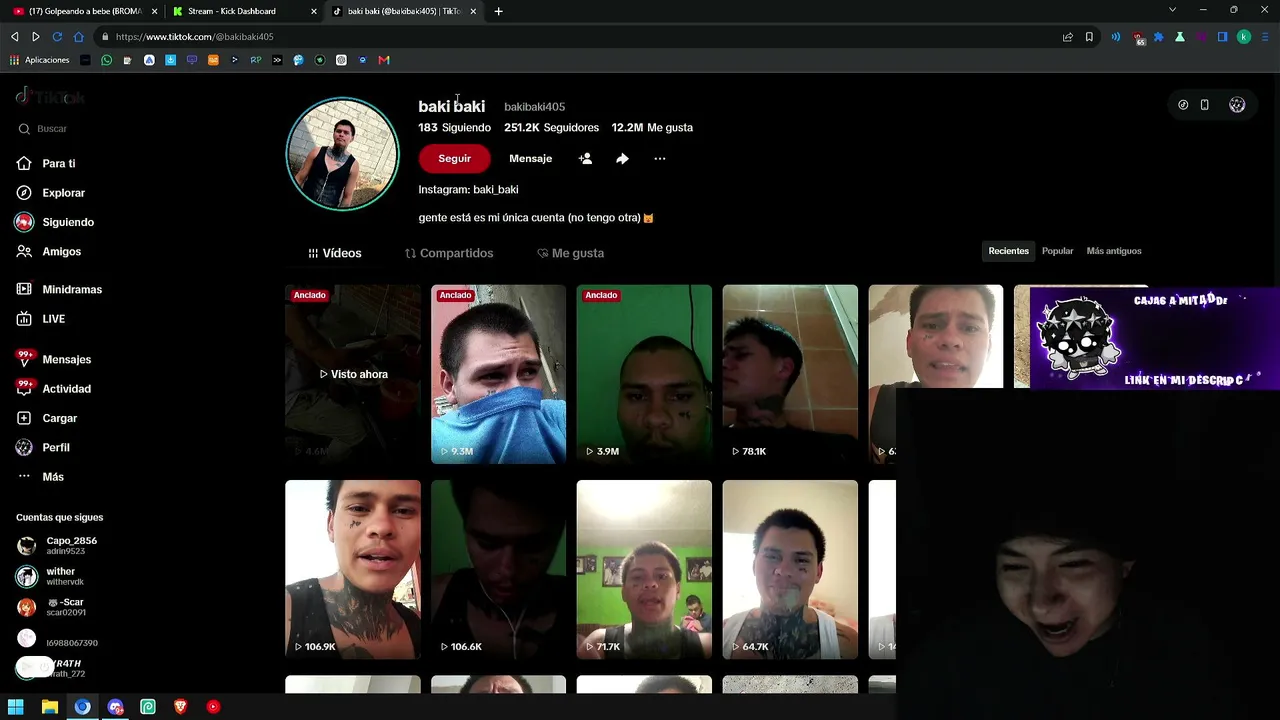This screenshot has height=720, width=1280.
Task: Open the tab search dropdown arrow
Action: 1172,10
